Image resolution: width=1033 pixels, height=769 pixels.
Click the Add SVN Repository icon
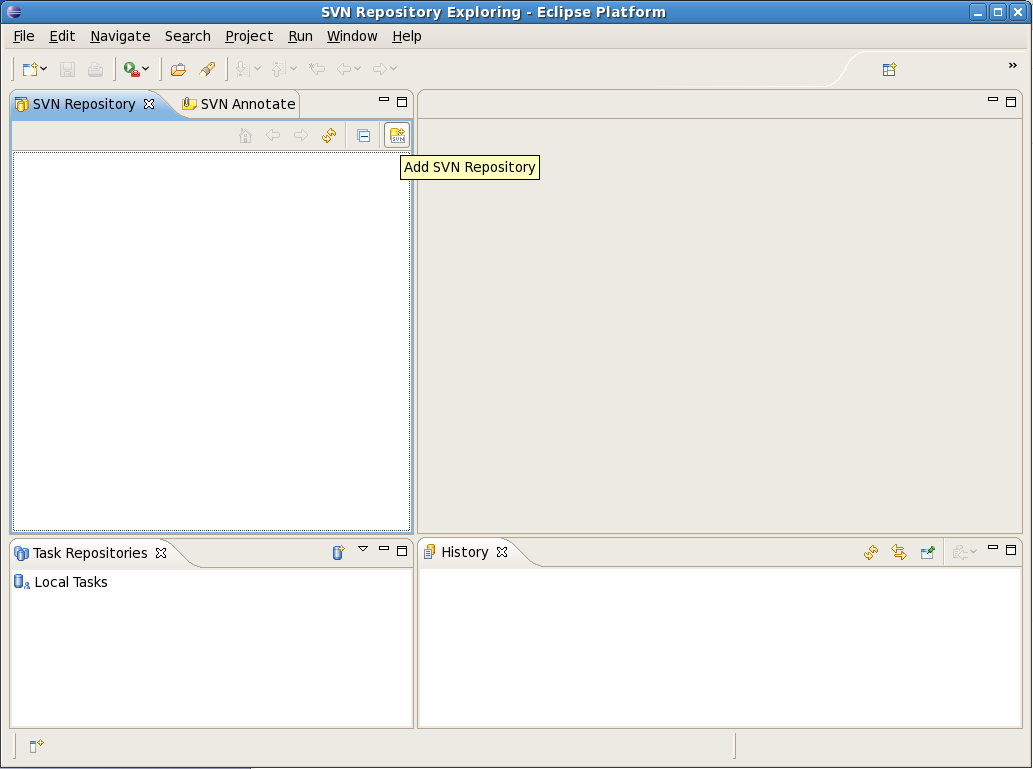[x=397, y=135]
